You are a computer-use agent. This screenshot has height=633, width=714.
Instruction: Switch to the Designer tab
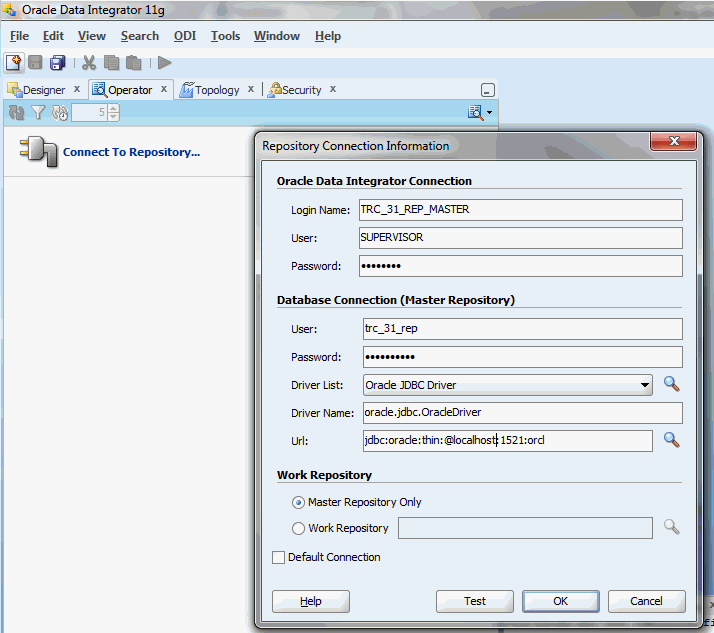coord(44,90)
